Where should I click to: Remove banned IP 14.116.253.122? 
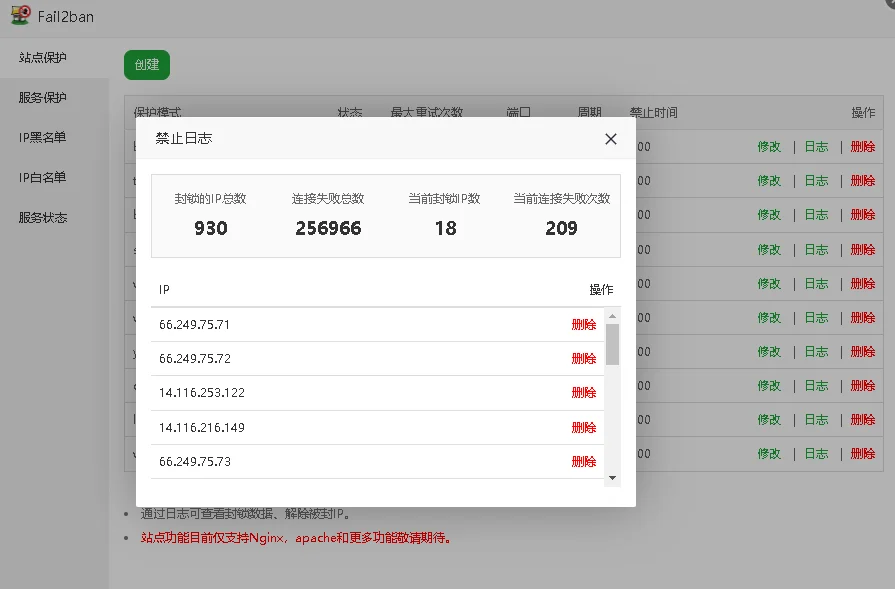pyautogui.click(x=583, y=393)
